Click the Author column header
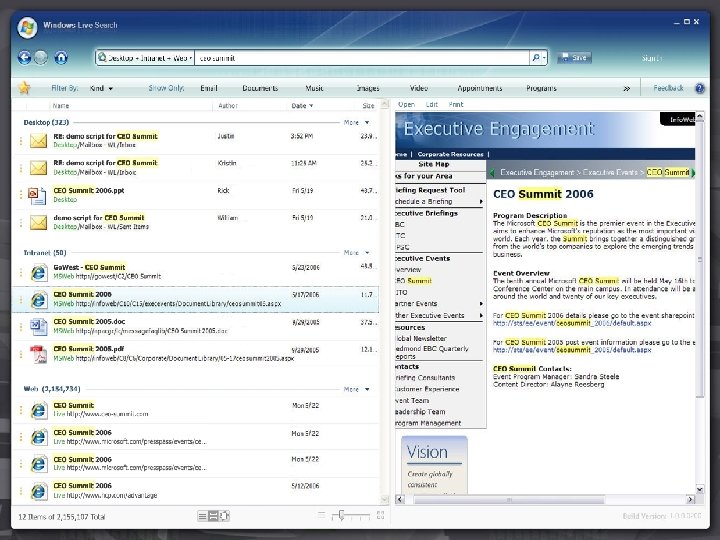 coord(227,106)
